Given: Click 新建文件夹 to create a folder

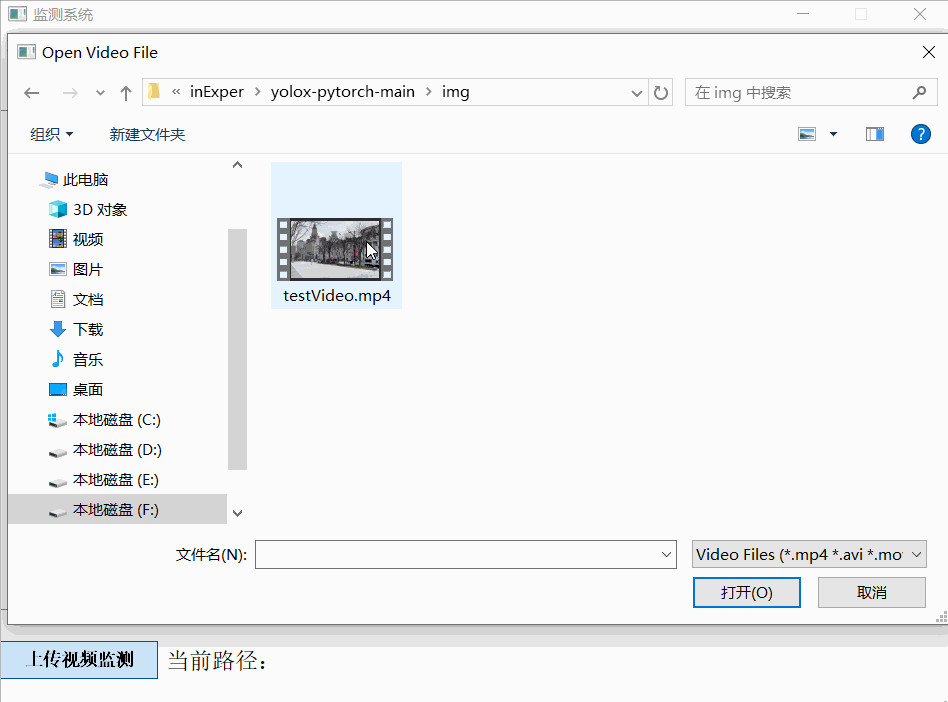Looking at the screenshot, I should coord(146,133).
